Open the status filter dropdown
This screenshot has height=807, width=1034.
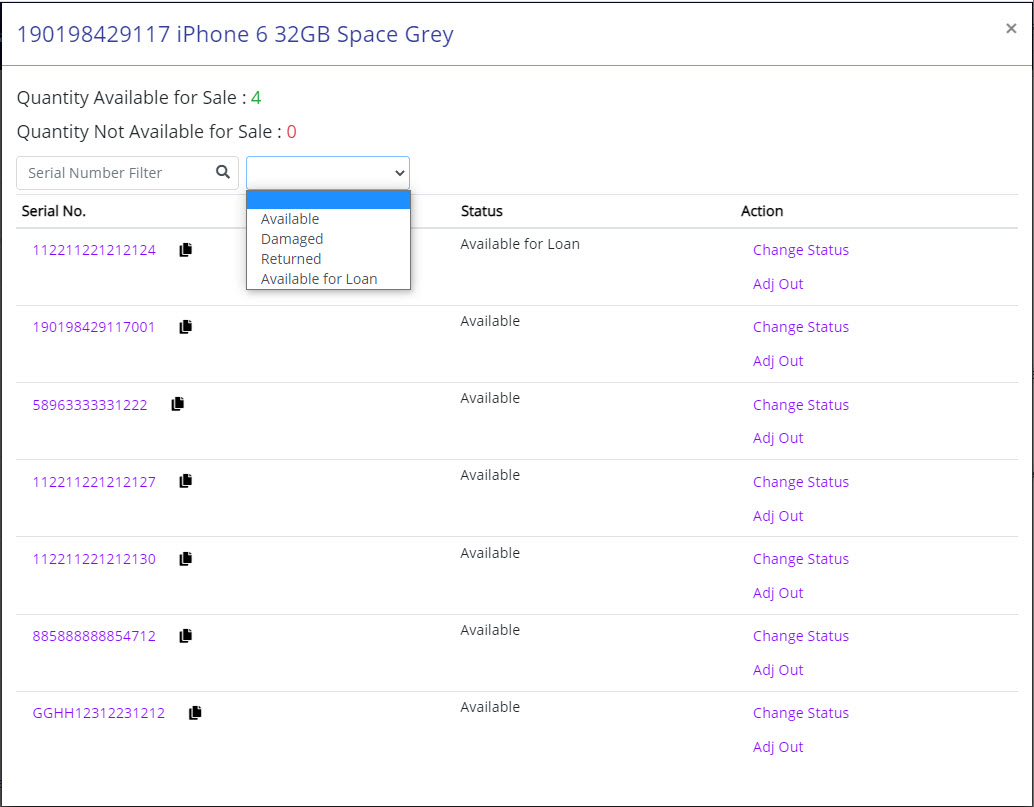[328, 173]
